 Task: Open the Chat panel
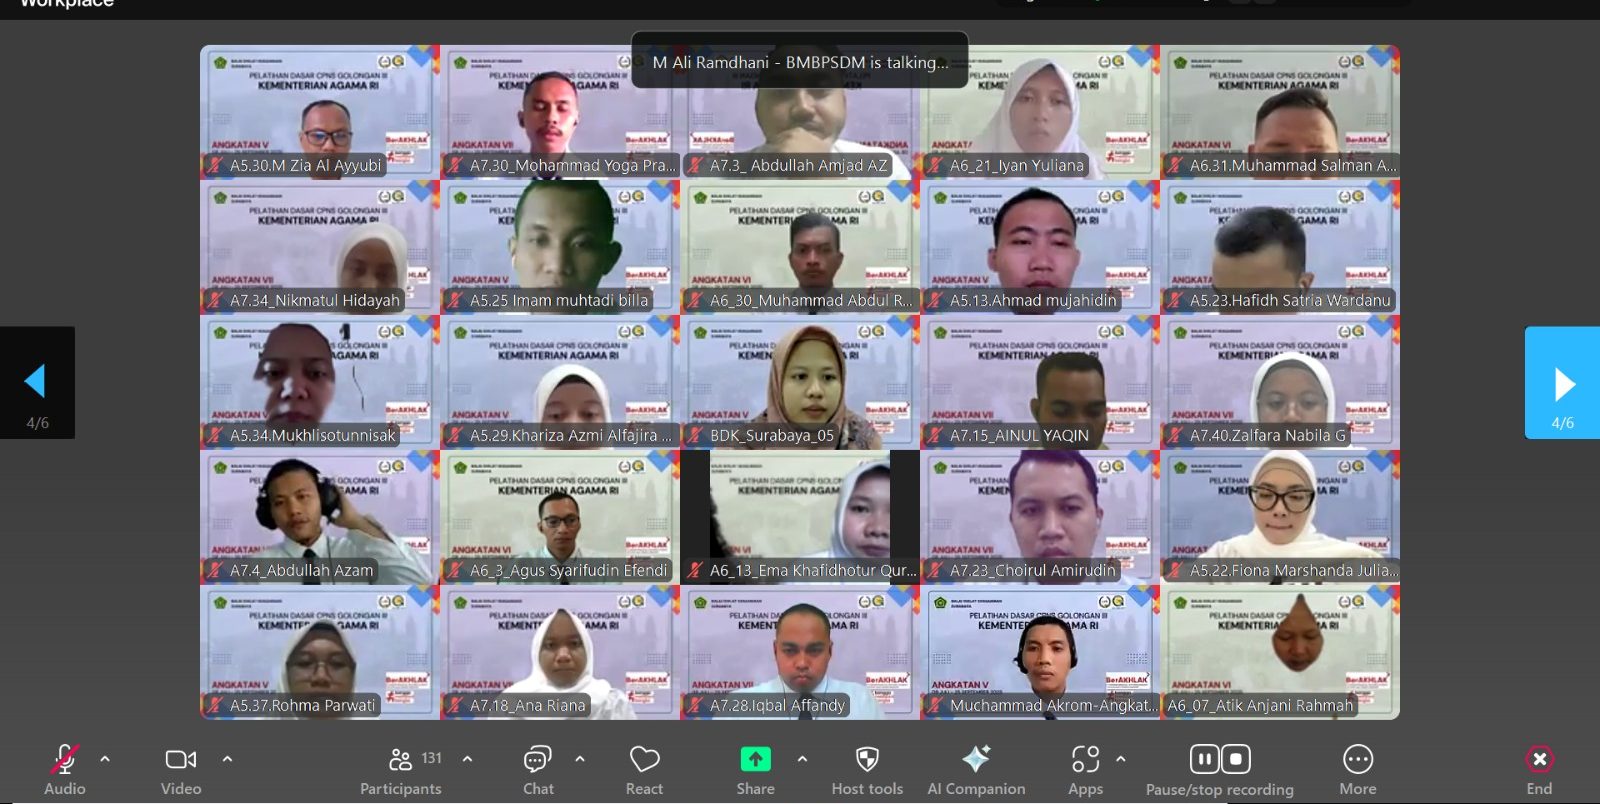click(x=538, y=762)
